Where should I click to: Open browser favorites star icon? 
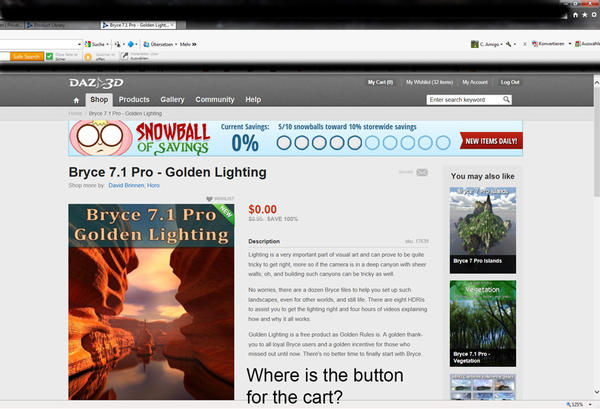(x=585, y=15)
